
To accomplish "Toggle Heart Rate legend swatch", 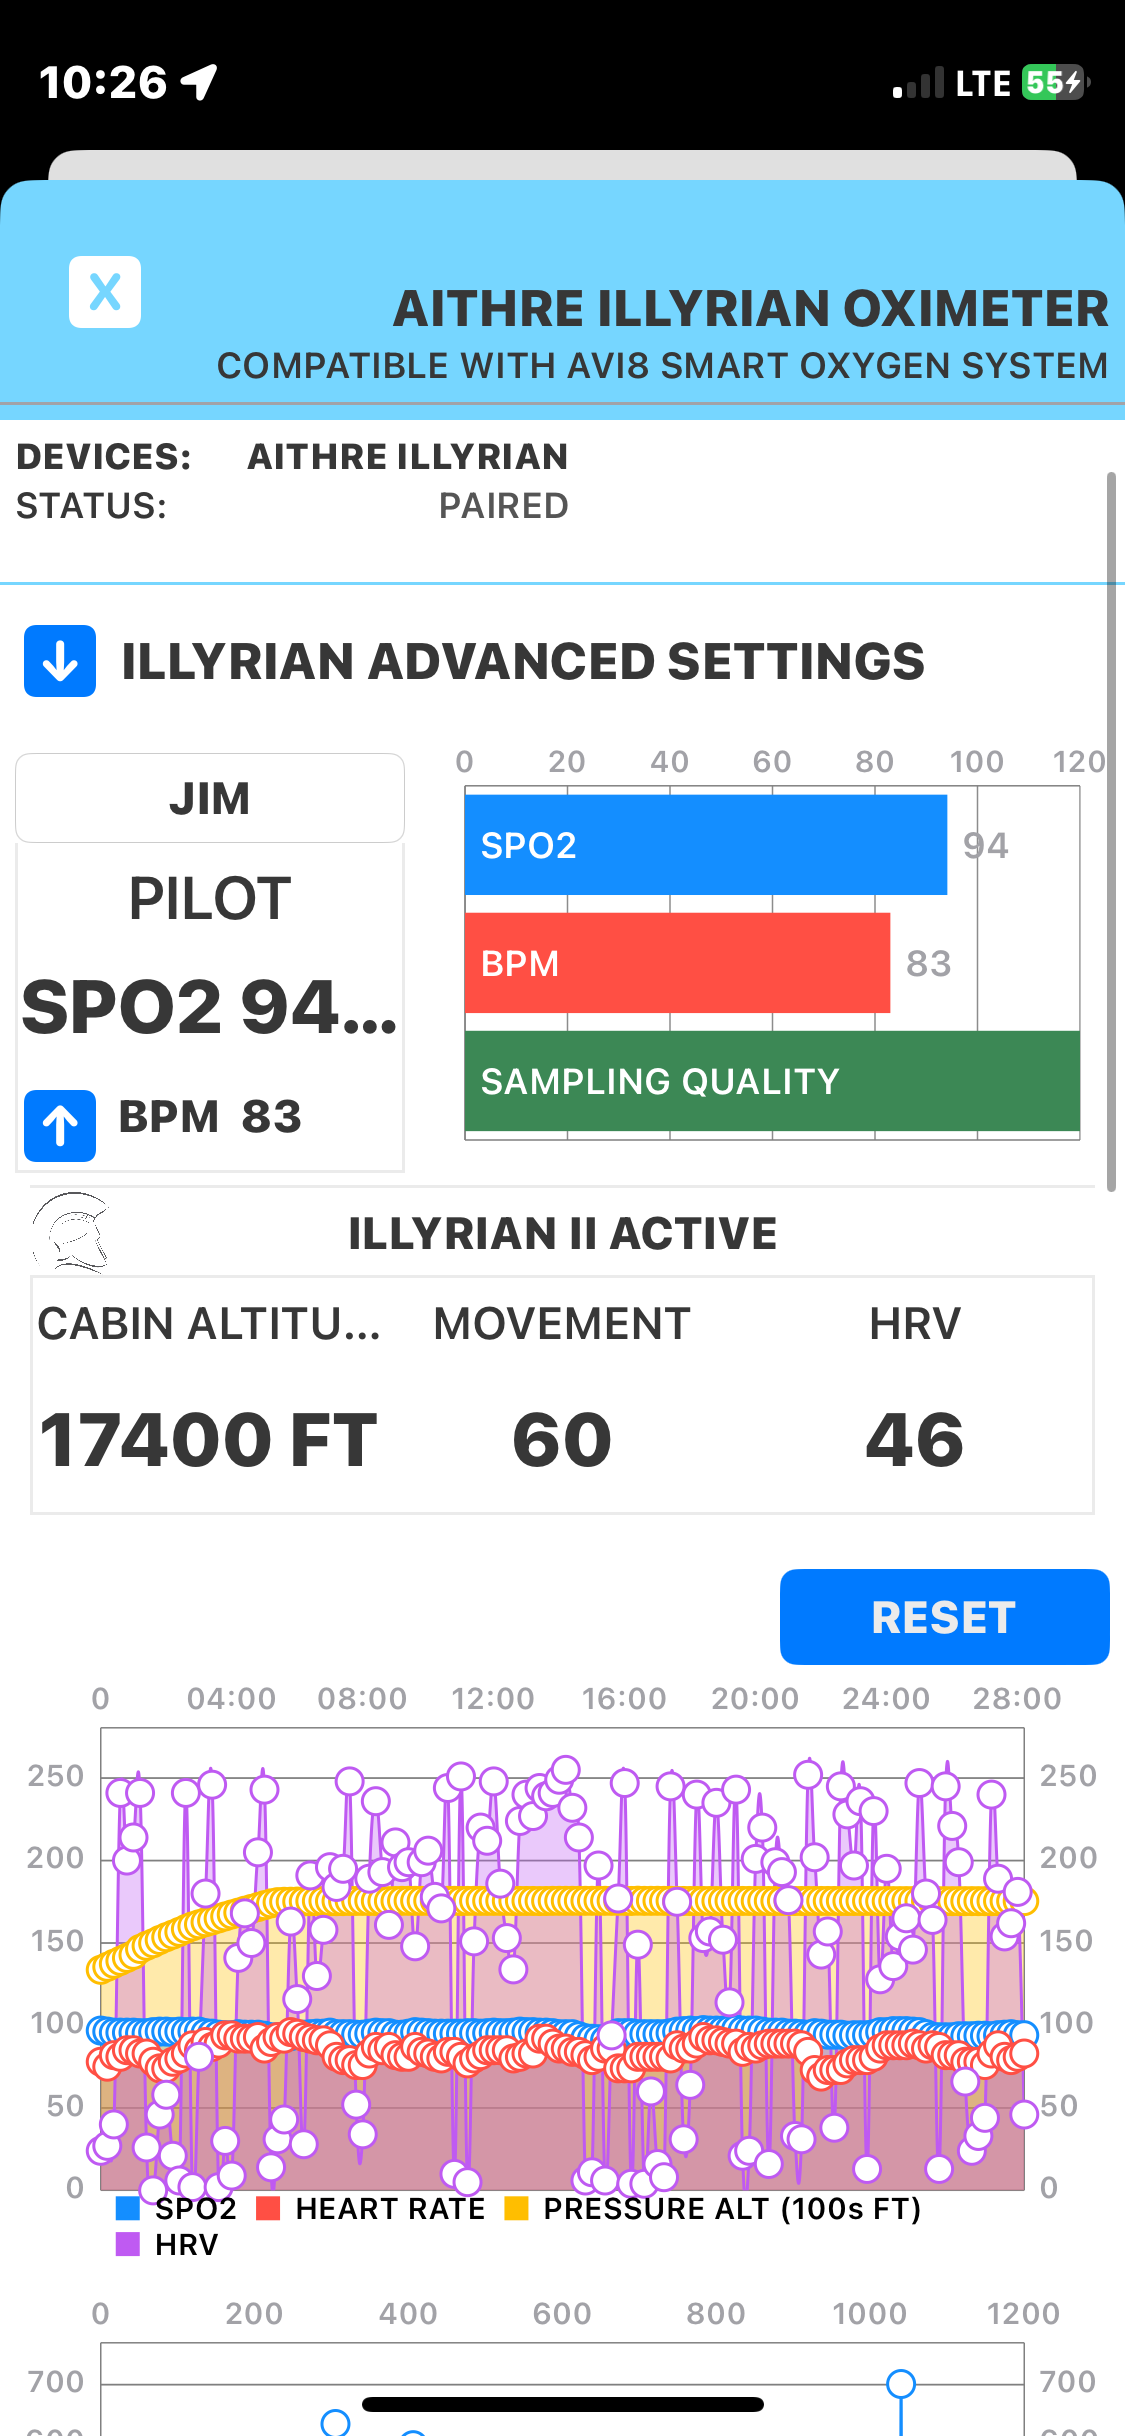I will click(268, 2208).
